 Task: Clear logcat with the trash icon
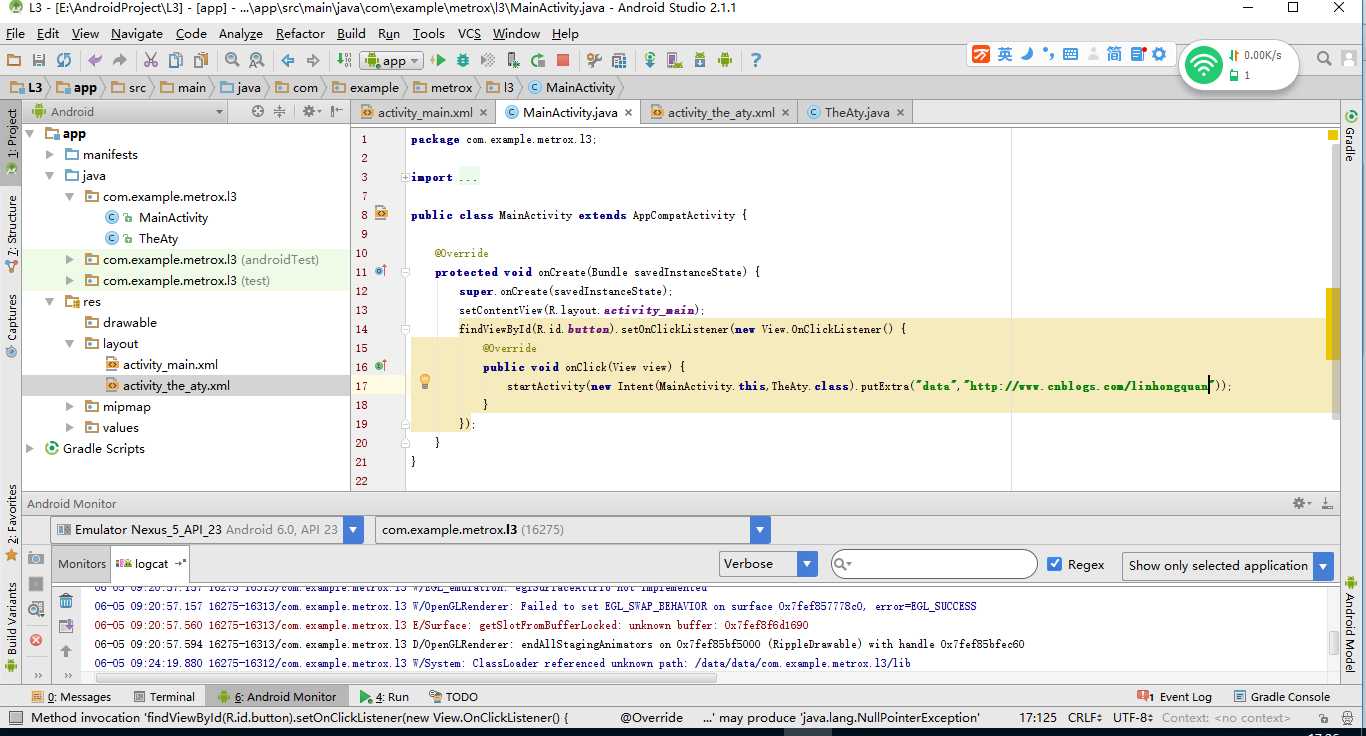66,601
